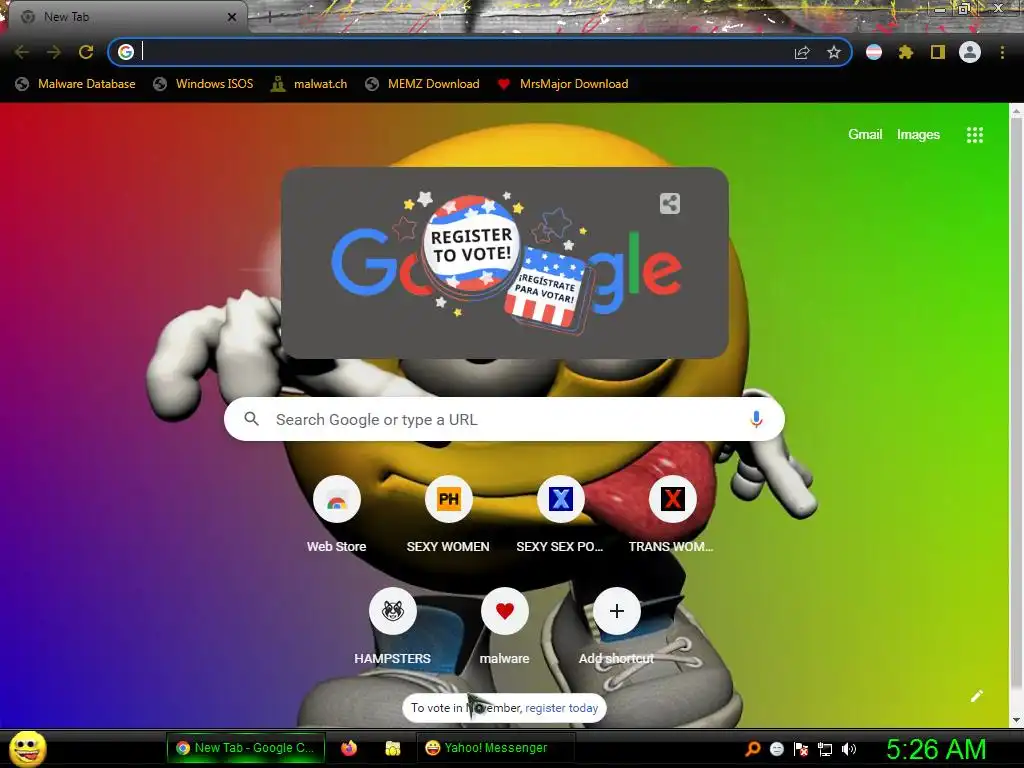
Task: Open the smiley Start button
Action: 28,748
